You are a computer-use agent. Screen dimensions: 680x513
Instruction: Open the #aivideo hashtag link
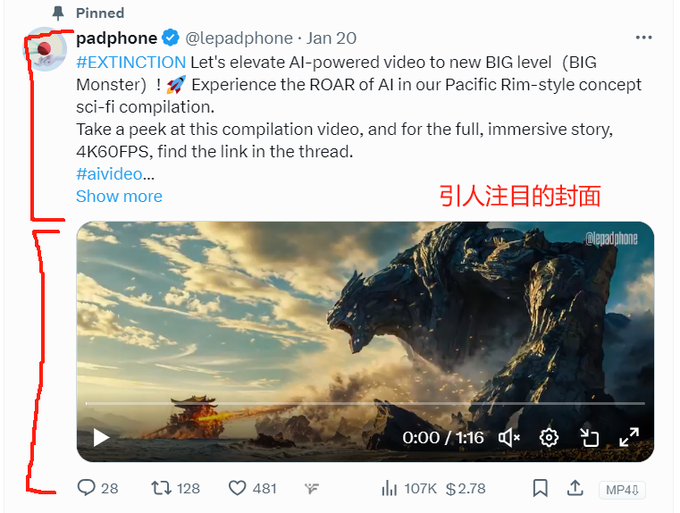coord(109,174)
